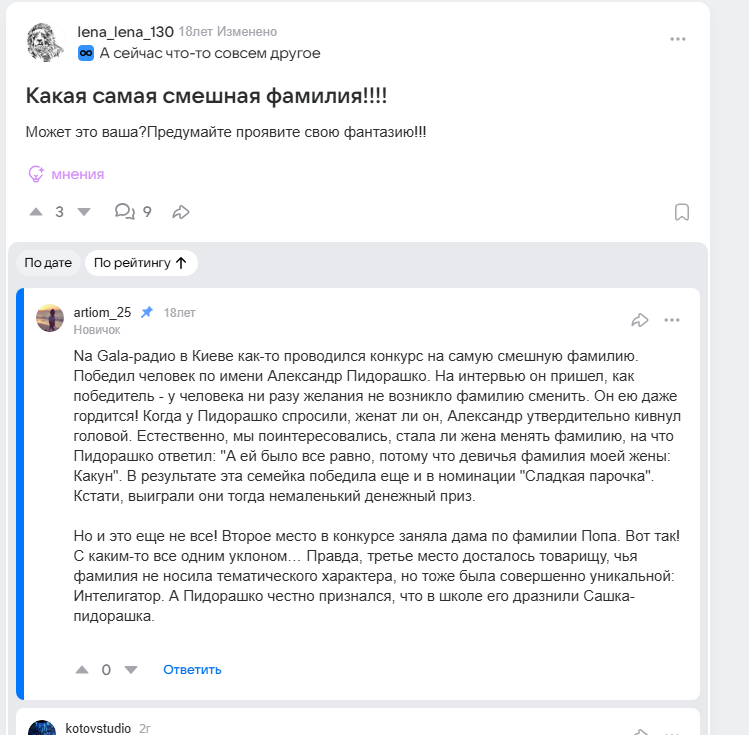
Task: Open the question's comments bubble icon
Action: coord(125,212)
